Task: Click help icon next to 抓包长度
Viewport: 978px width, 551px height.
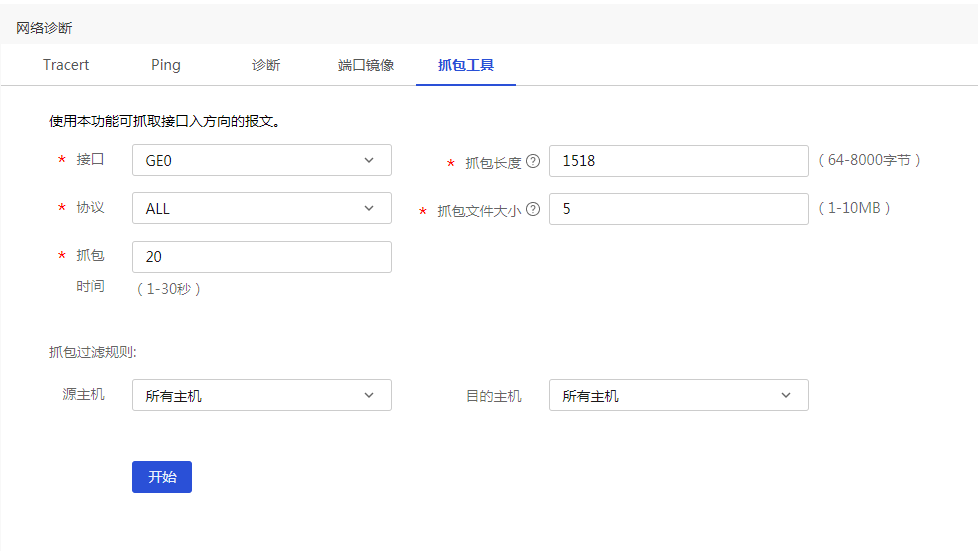Action: [533, 162]
